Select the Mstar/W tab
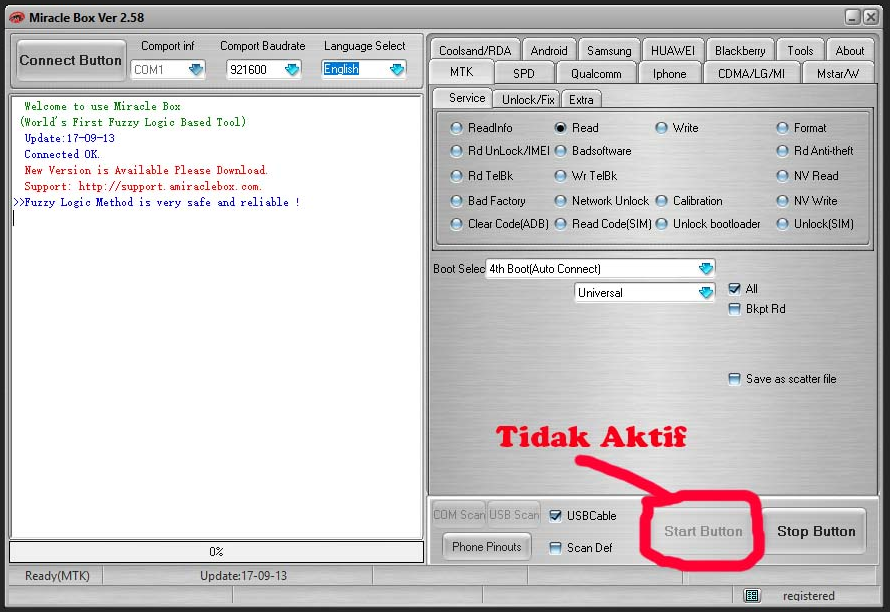 tap(838, 73)
